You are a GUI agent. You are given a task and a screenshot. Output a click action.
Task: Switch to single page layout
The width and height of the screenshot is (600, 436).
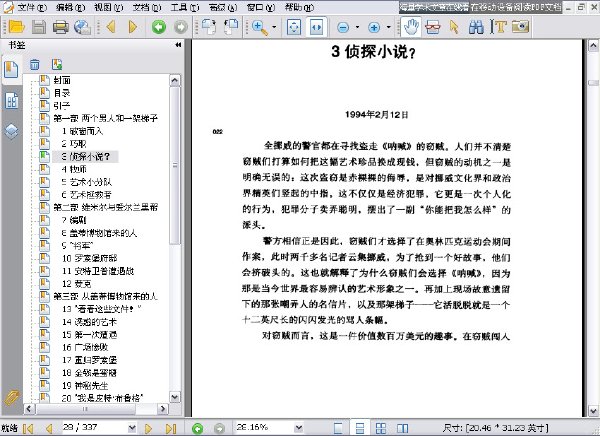338,428
